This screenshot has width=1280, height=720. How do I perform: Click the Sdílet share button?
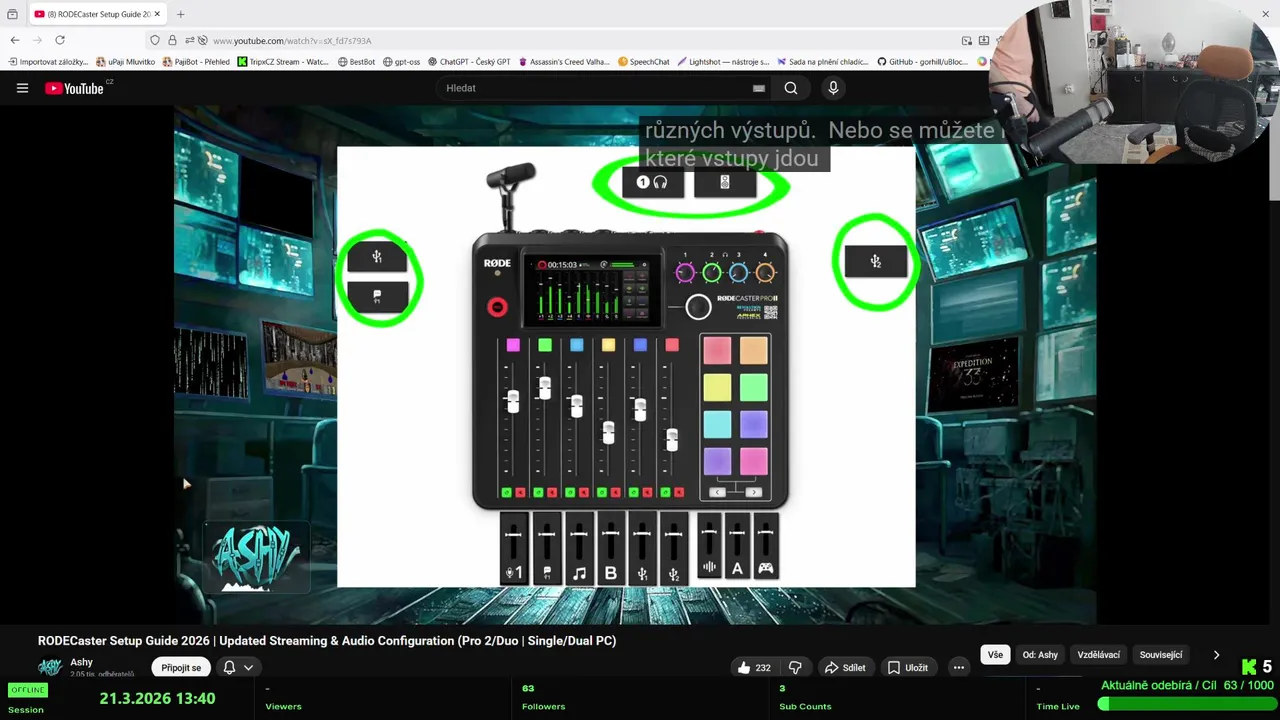pos(845,667)
